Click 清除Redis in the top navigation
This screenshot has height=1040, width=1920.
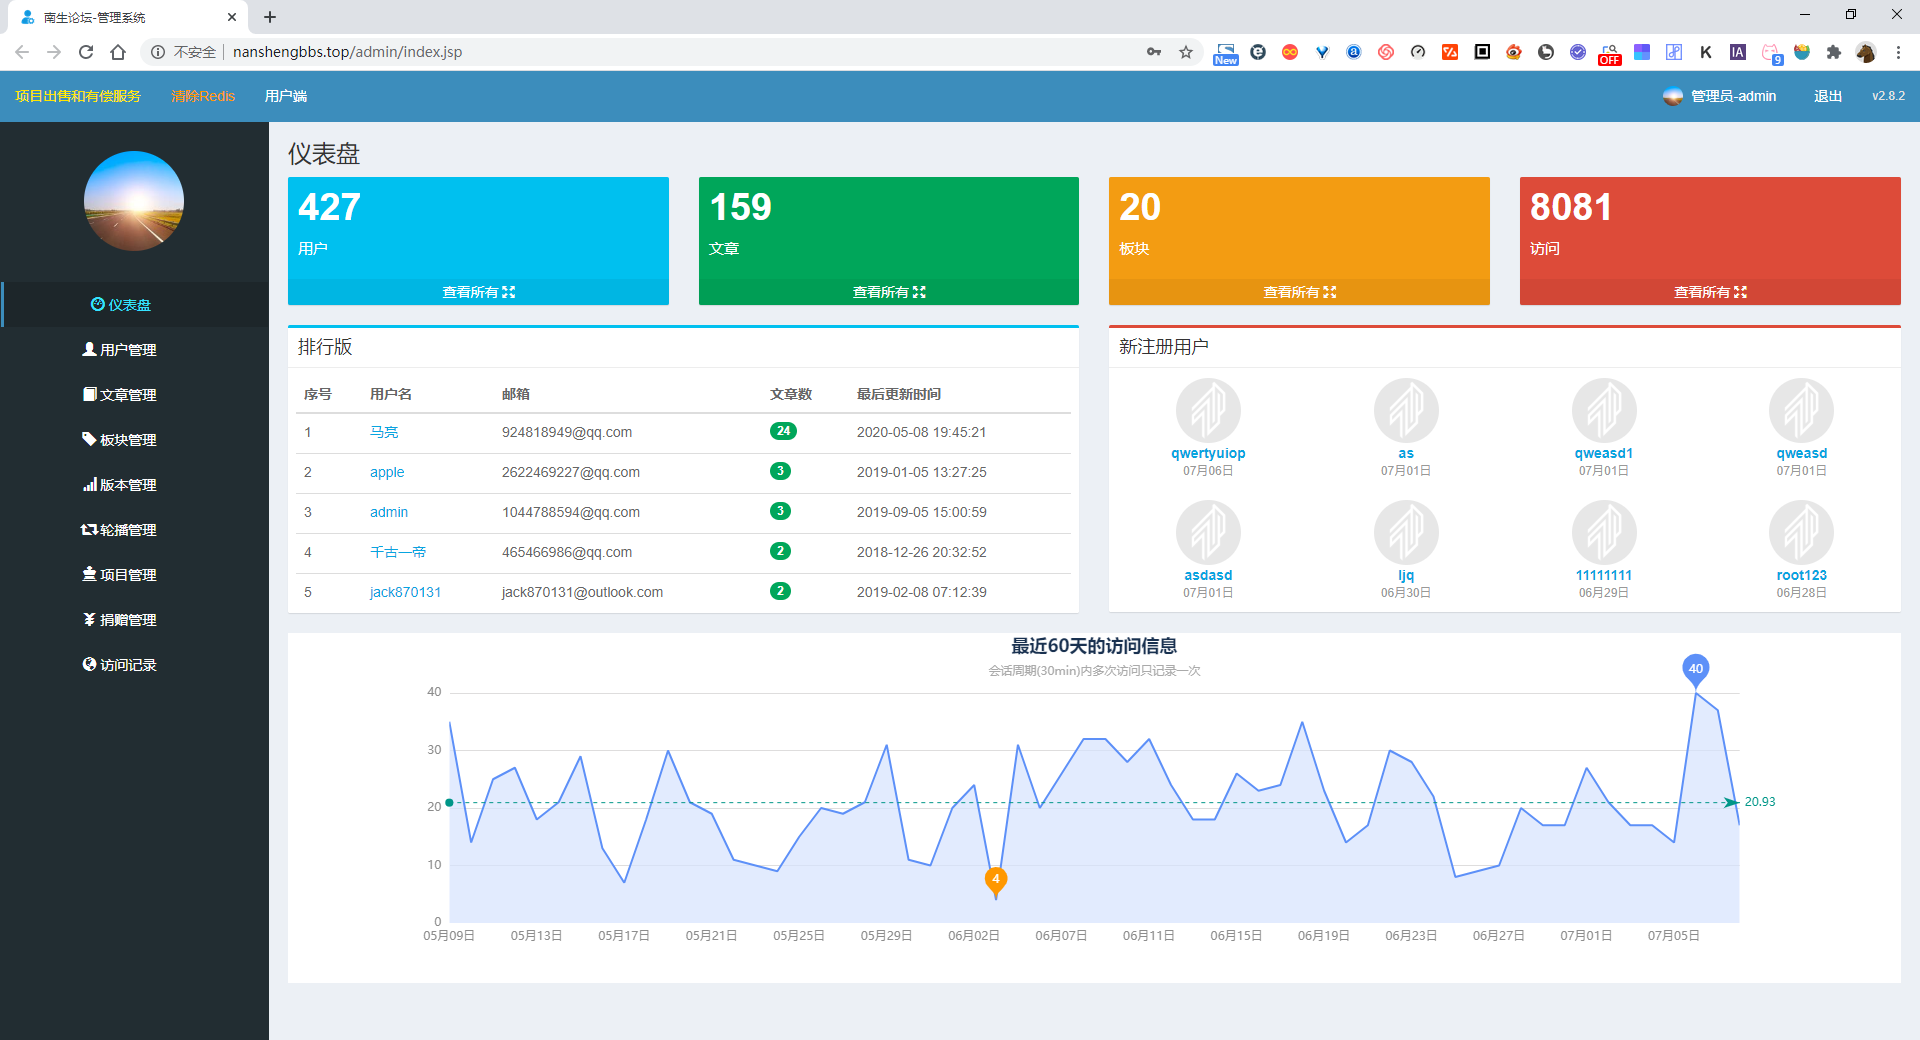[x=203, y=96]
